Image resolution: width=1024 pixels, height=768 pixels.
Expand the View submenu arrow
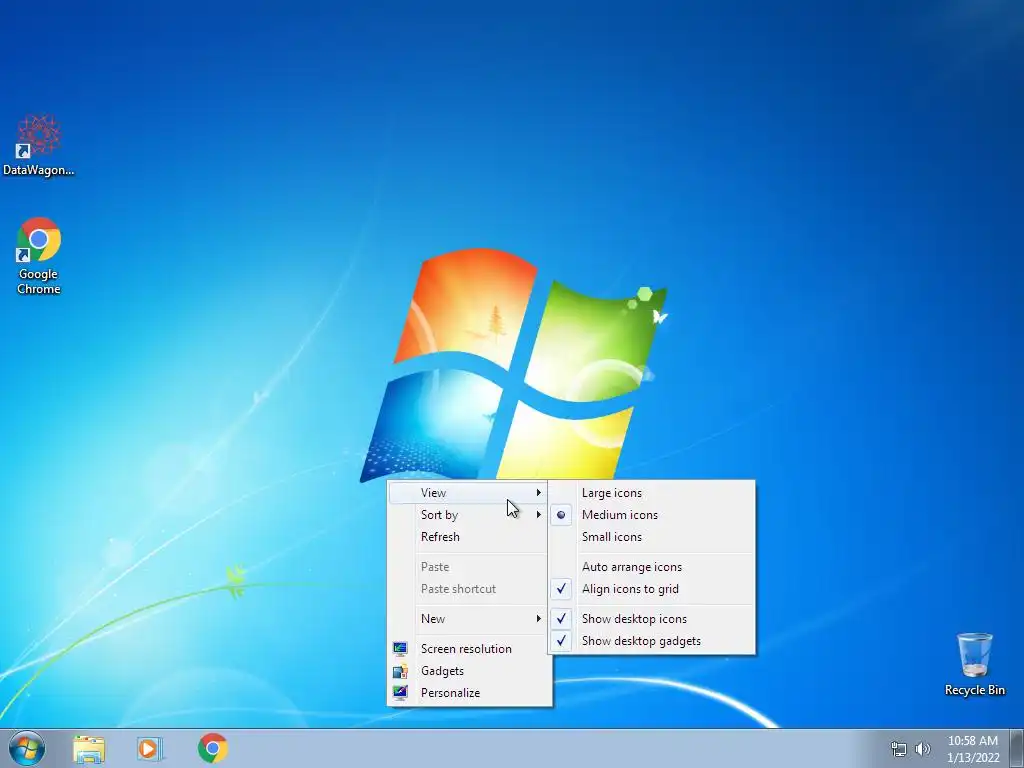point(539,492)
